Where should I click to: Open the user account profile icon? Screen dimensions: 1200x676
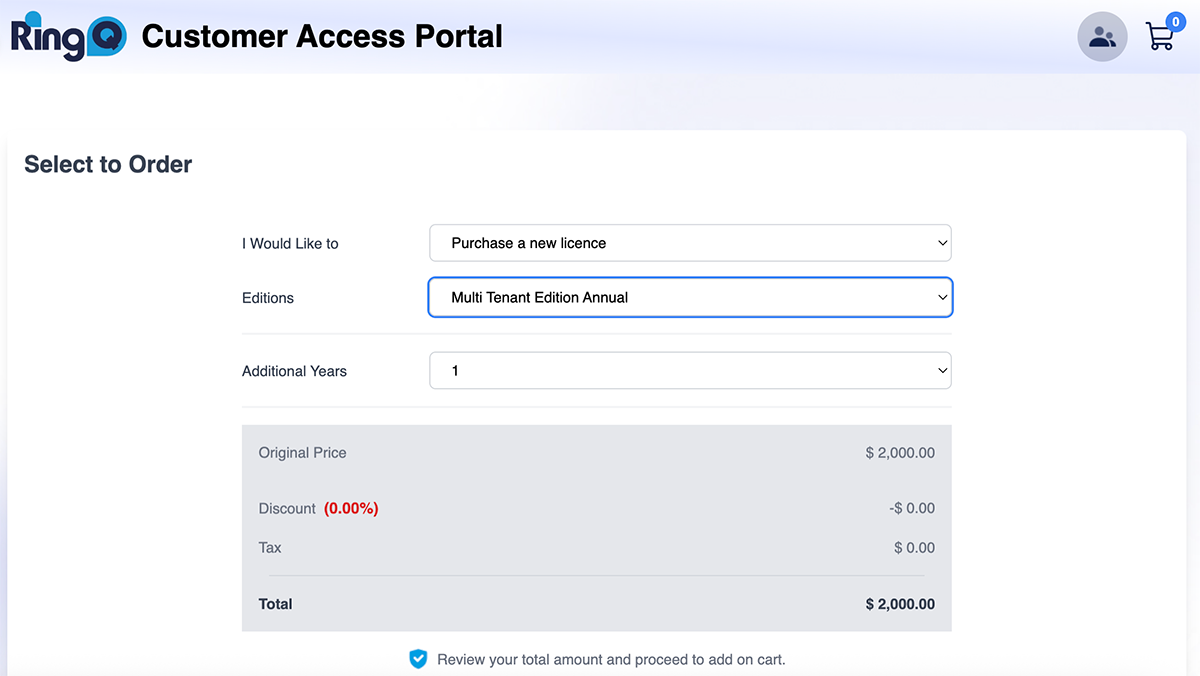[x=1102, y=38]
